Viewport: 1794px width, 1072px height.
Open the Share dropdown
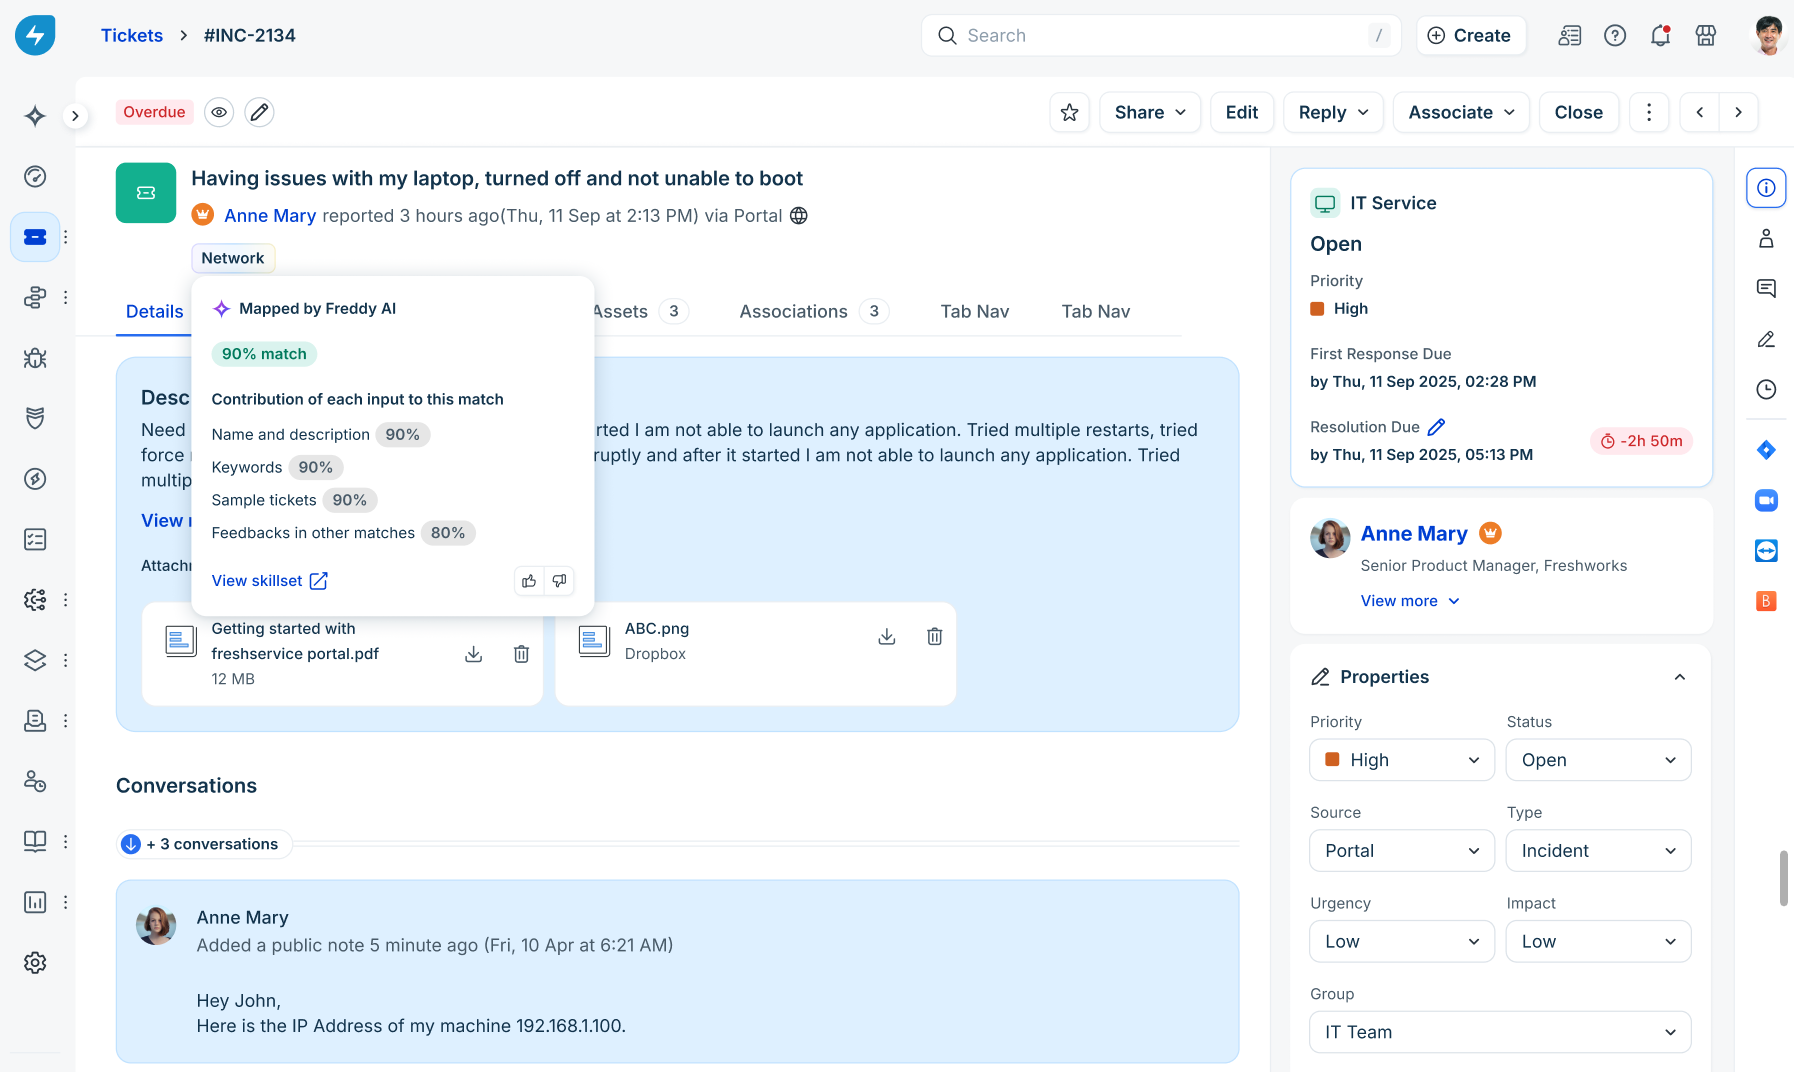click(1150, 112)
